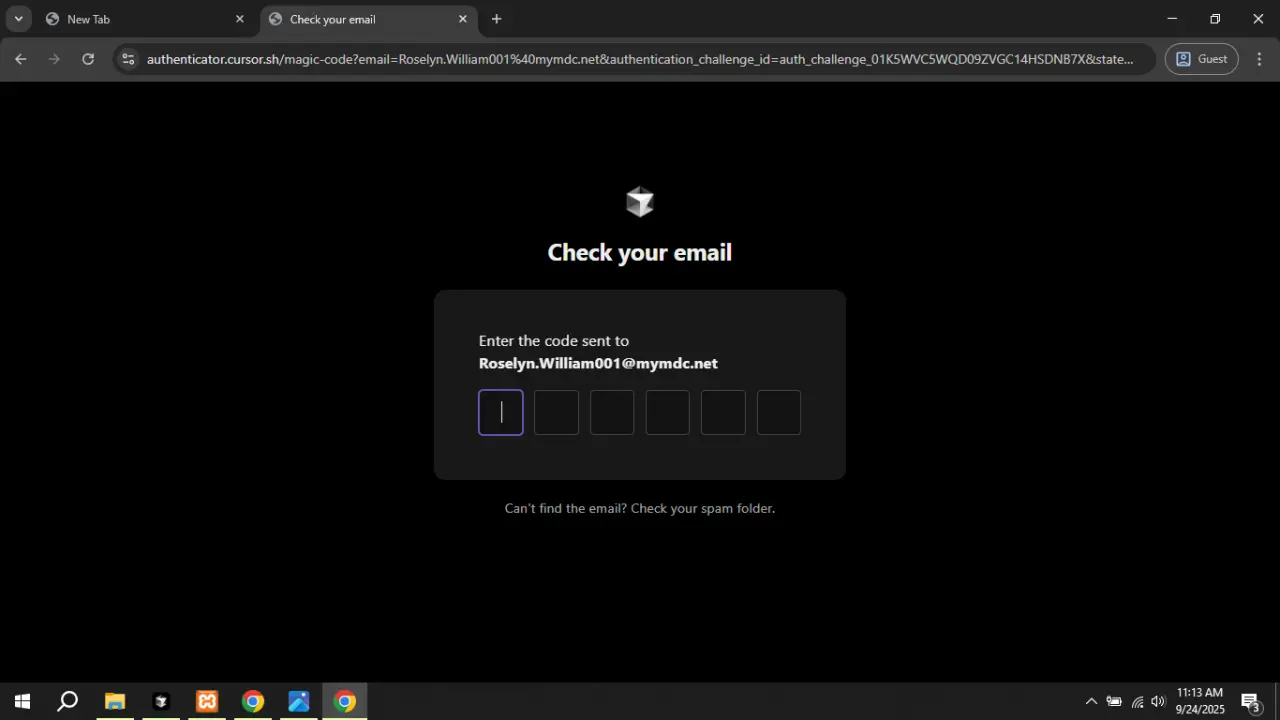View site information icon
The width and height of the screenshot is (1280, 720).
127,59
